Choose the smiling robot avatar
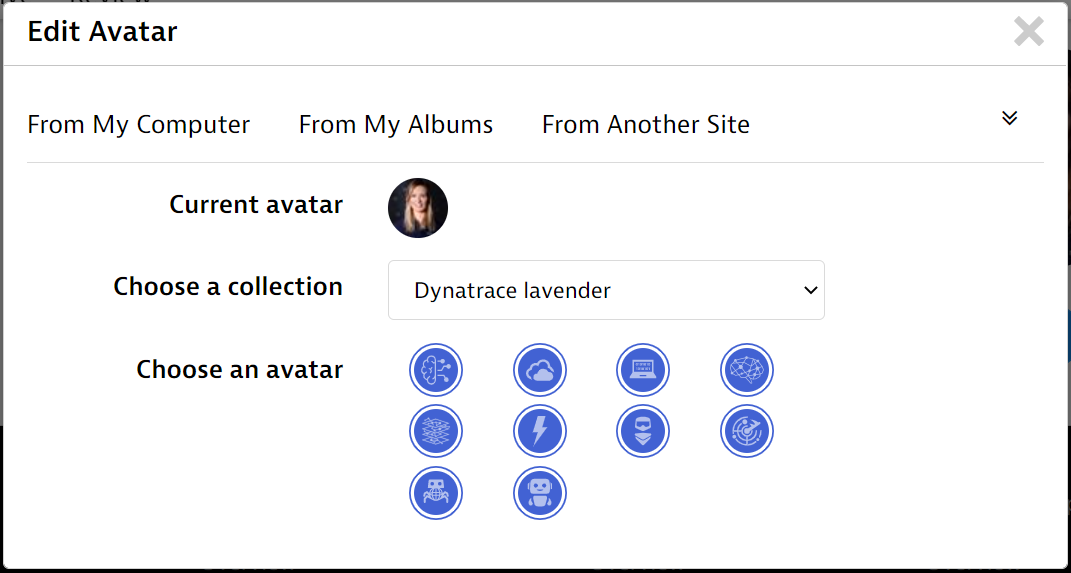This screenshot has width=1071, height=573. [x=540, y=493]
